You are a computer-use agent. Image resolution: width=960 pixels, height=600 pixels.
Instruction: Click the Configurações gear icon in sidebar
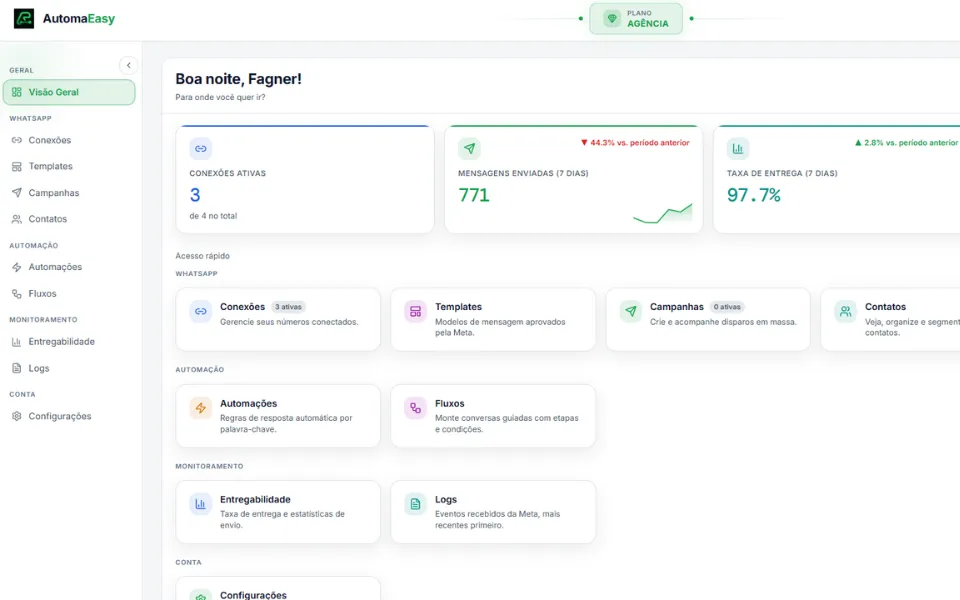tap(17, 416)
